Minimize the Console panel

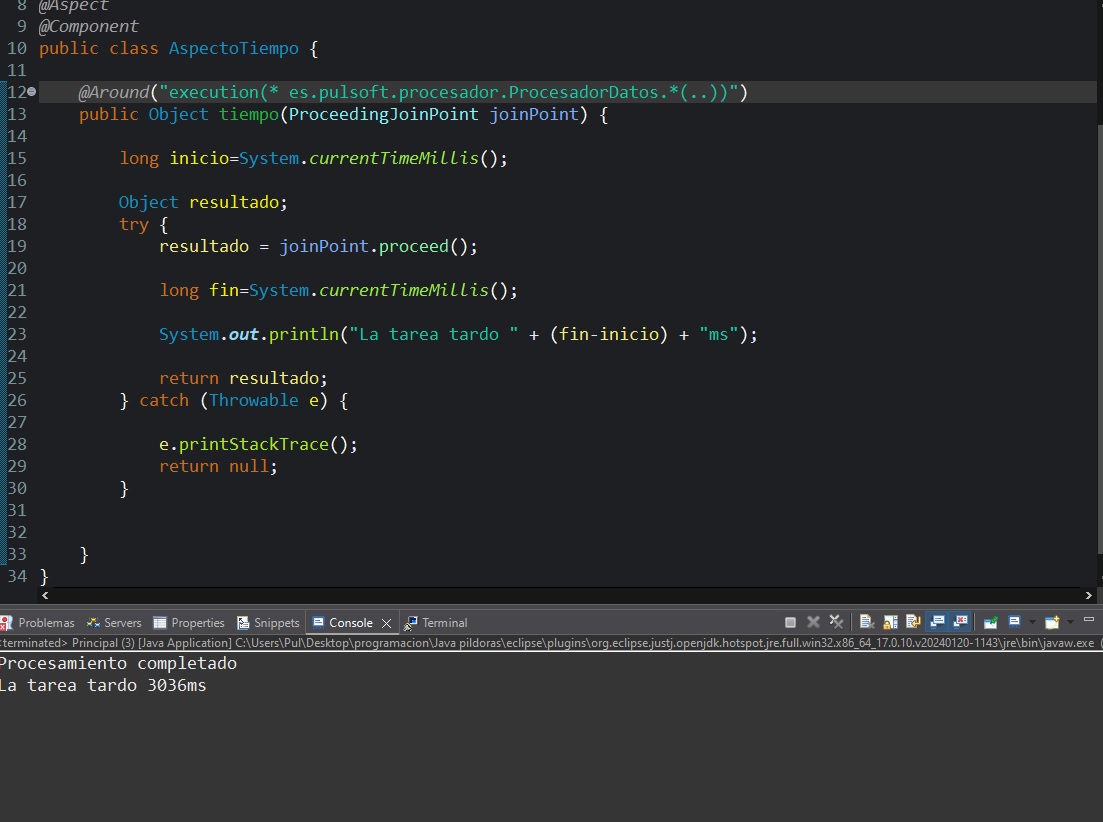click(1089, 620)
